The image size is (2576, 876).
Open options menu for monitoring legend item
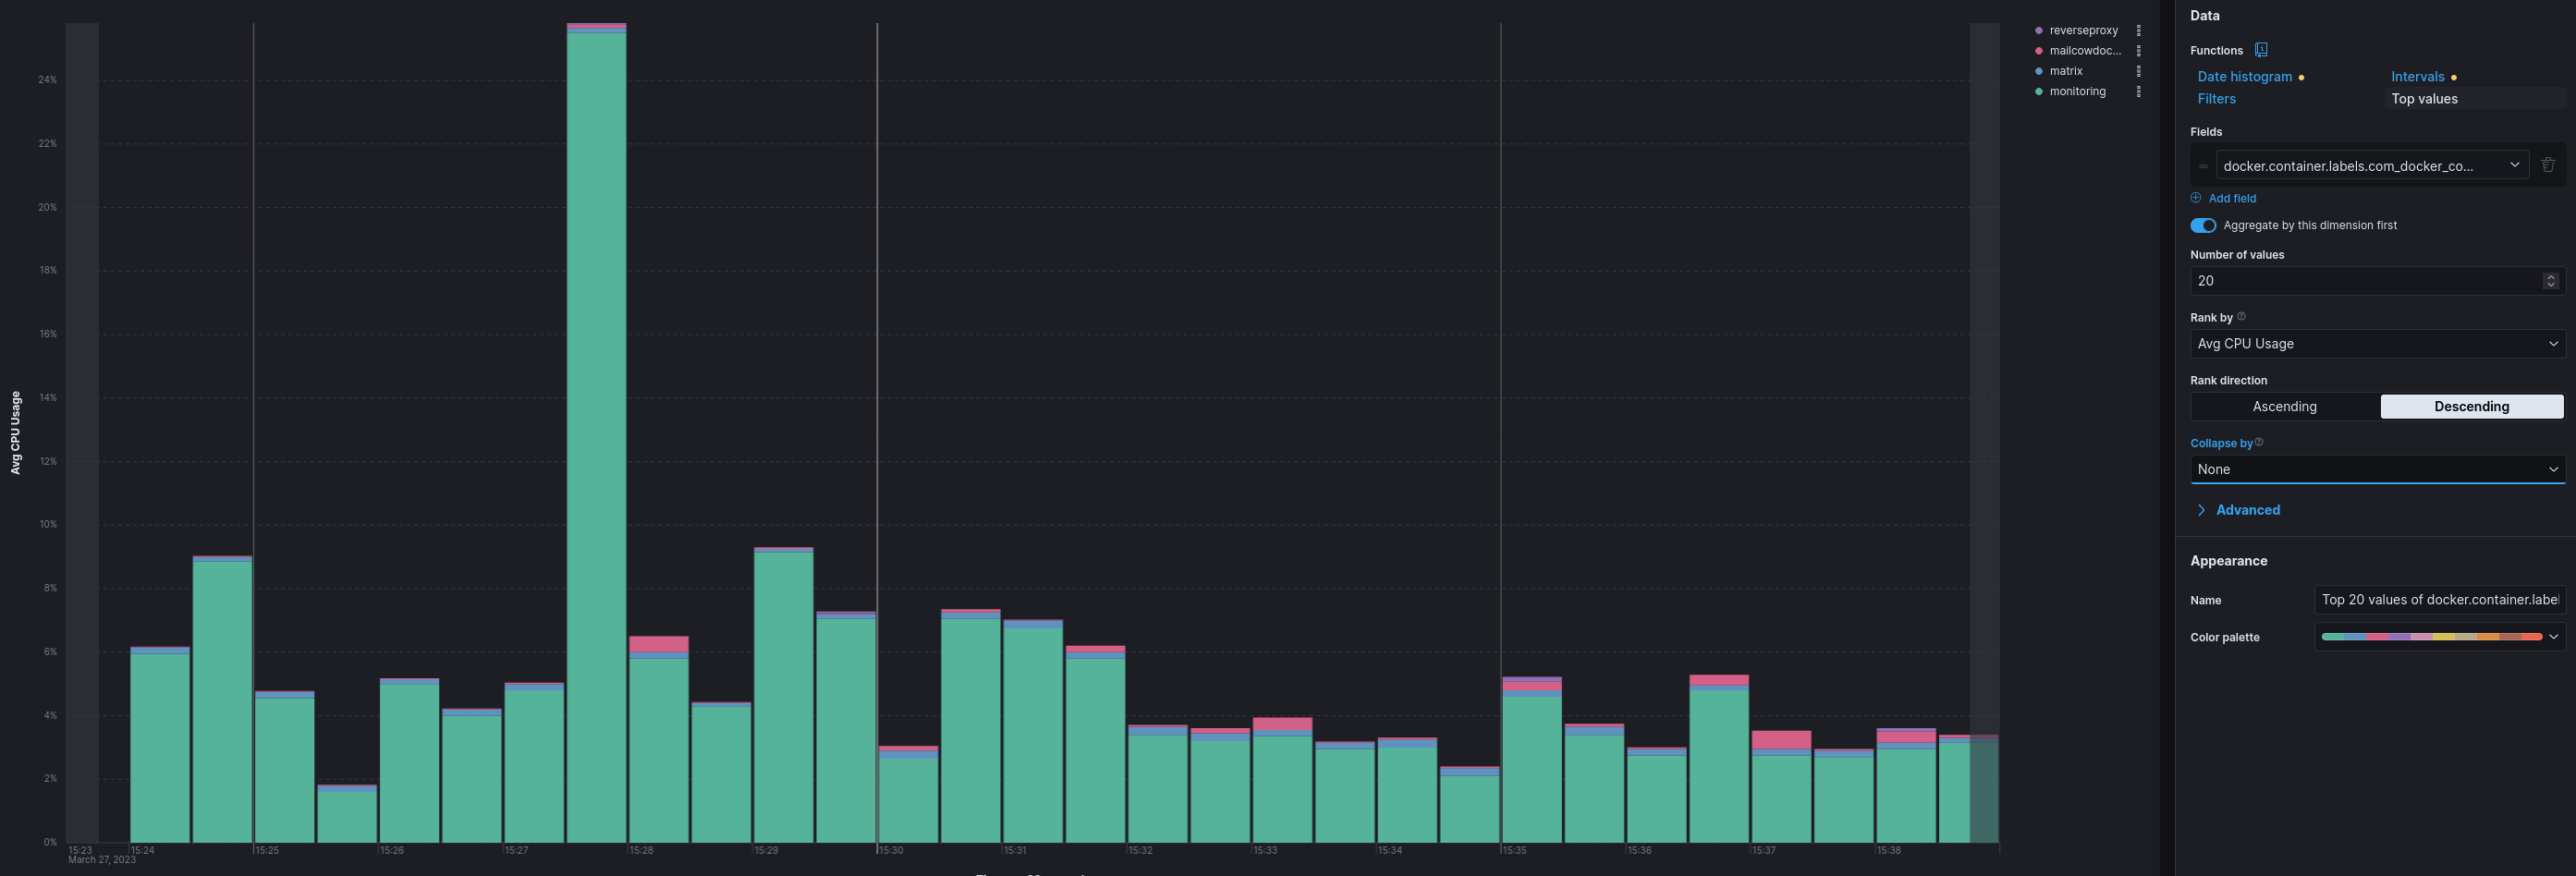pos(2138,92)
